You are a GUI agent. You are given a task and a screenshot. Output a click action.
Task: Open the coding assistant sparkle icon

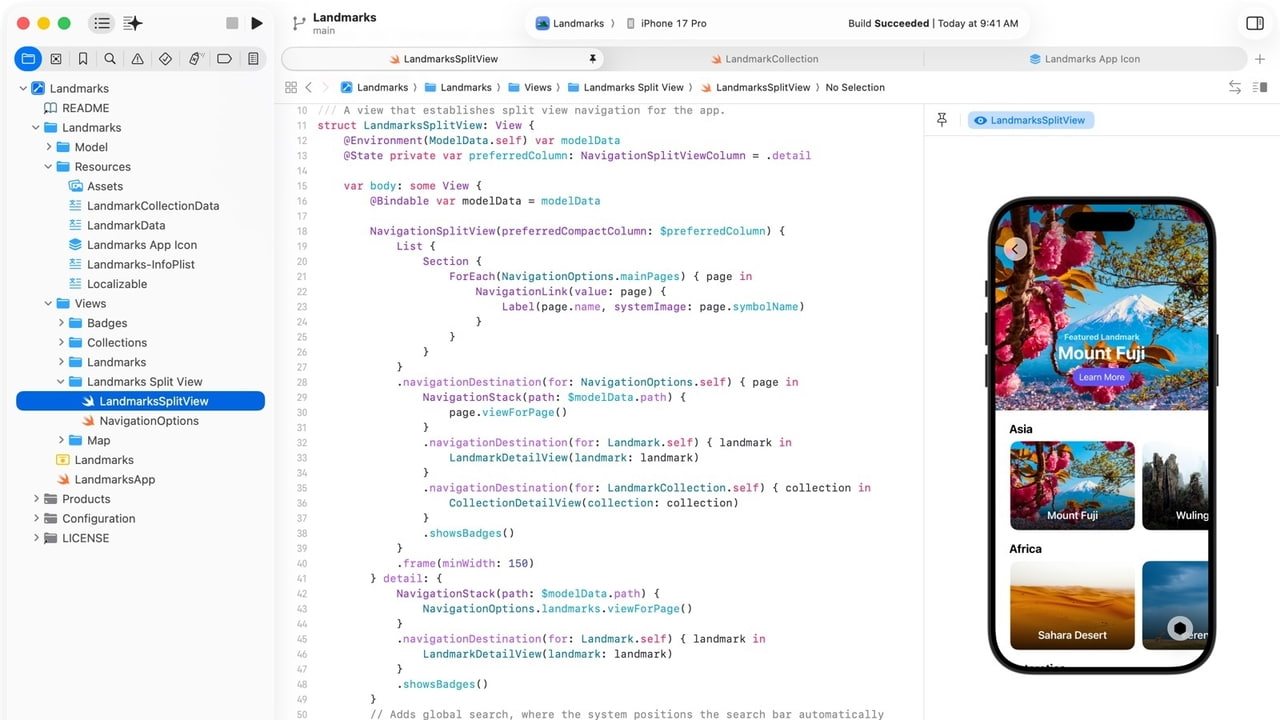tap(133, 23)
